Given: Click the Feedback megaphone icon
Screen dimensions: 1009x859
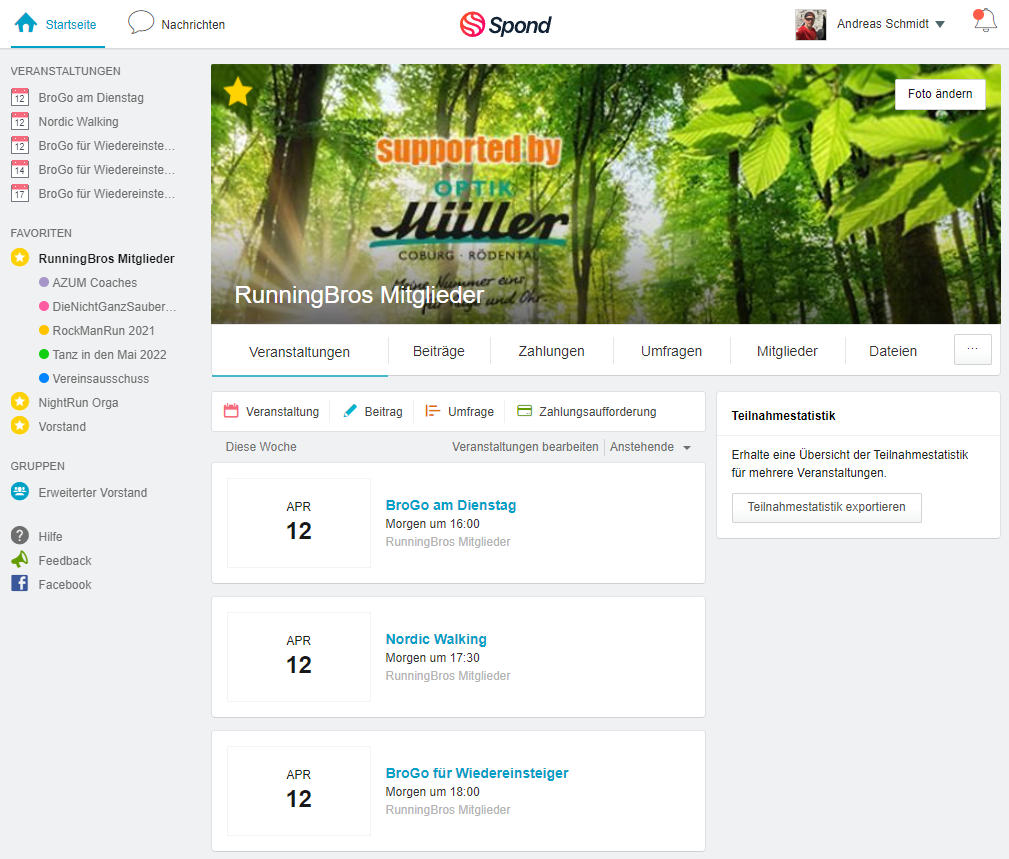Looking at the screenshot, I should pyautogui.click(x=20, y=559).
